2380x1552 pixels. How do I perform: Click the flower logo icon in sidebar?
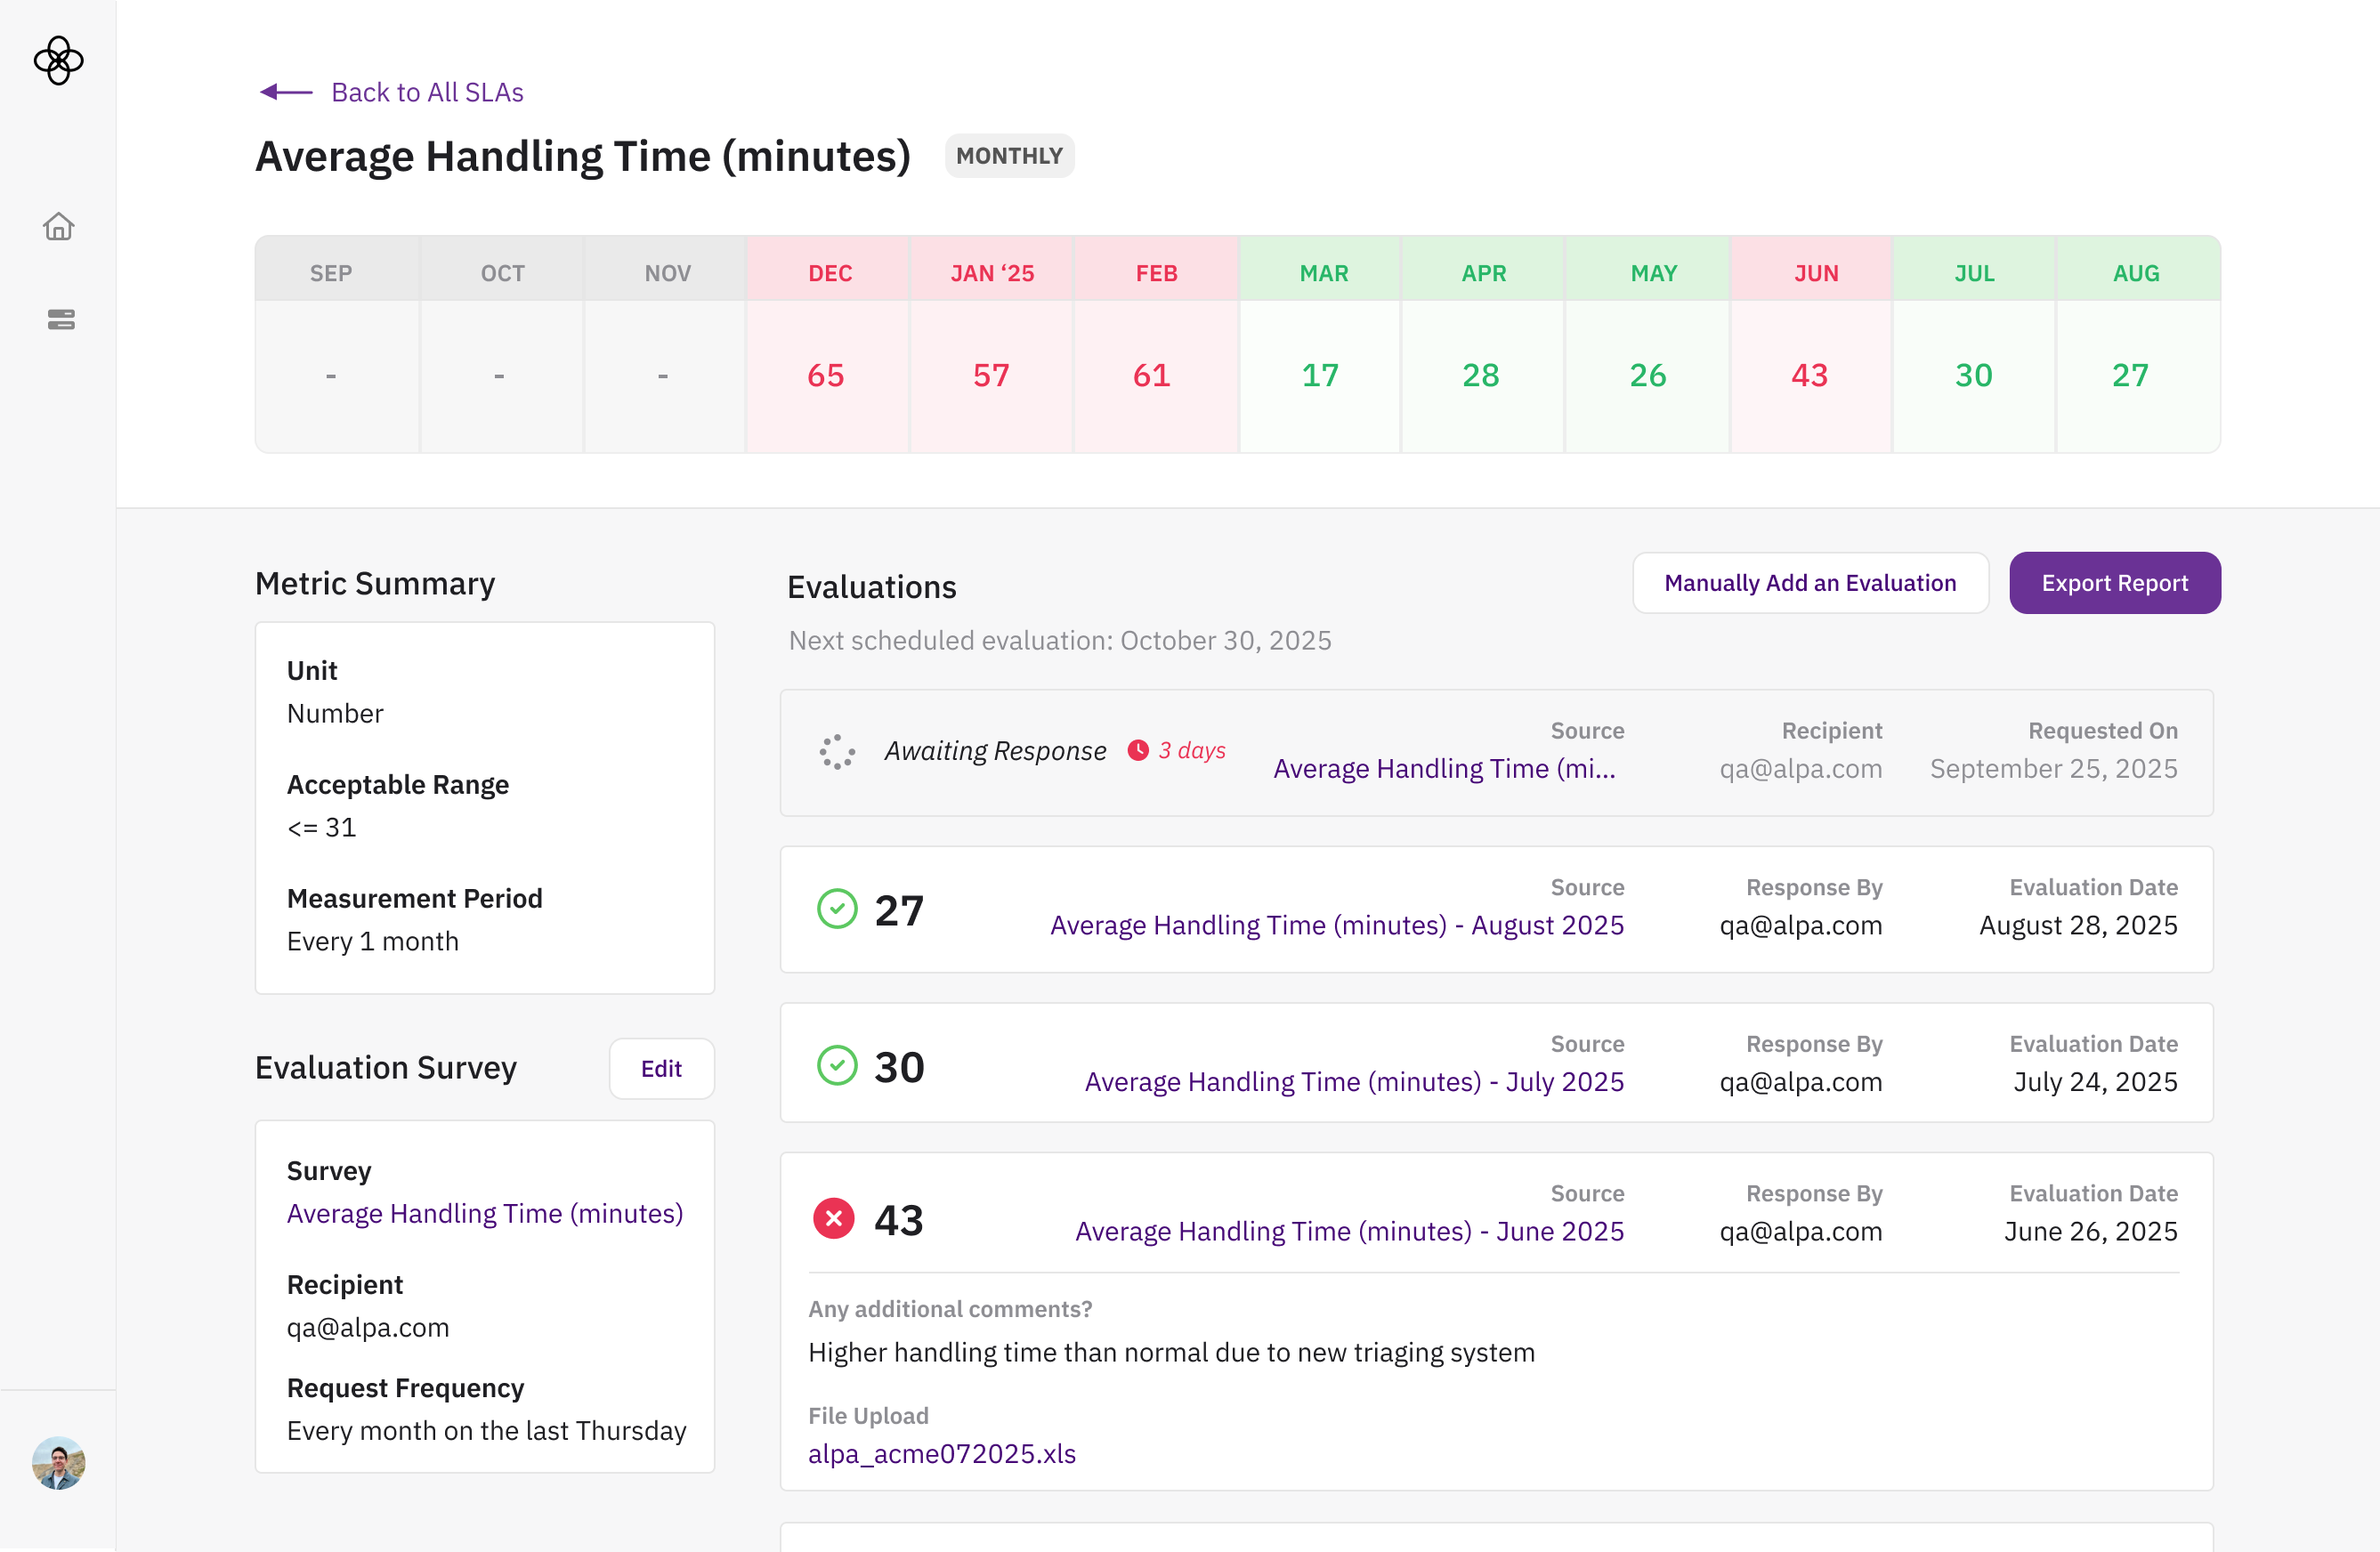coord(58,61)
